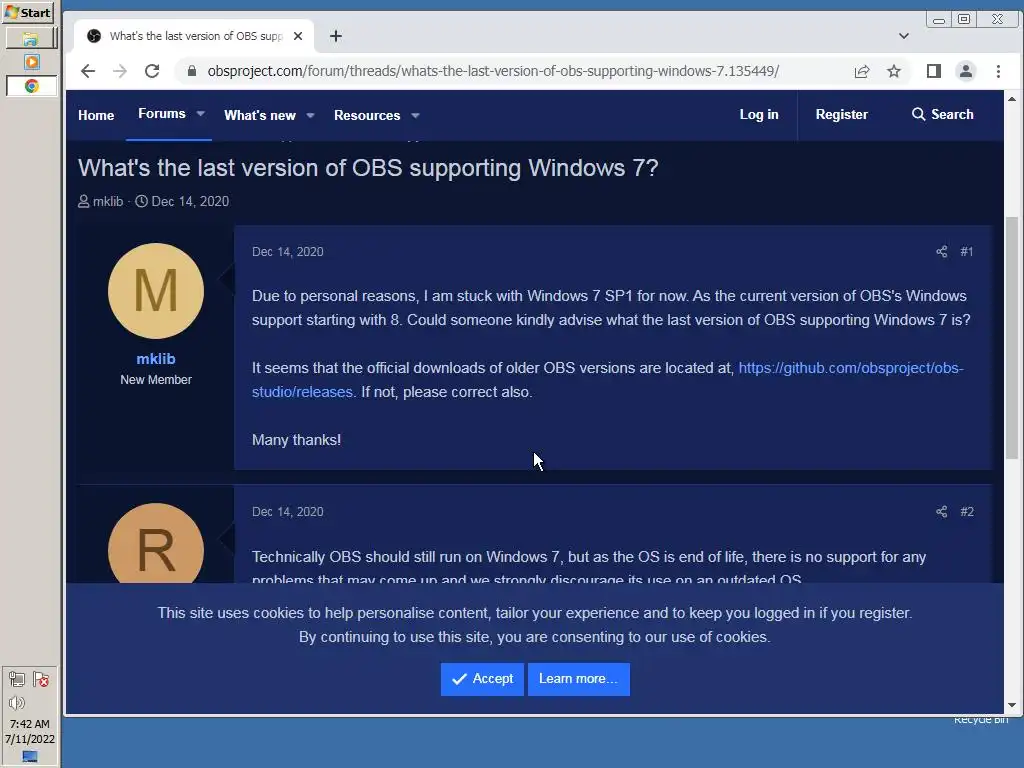Viewport: 1024px width, 768px height.
Task: Click post #1 date link
Action: point(288,252)
